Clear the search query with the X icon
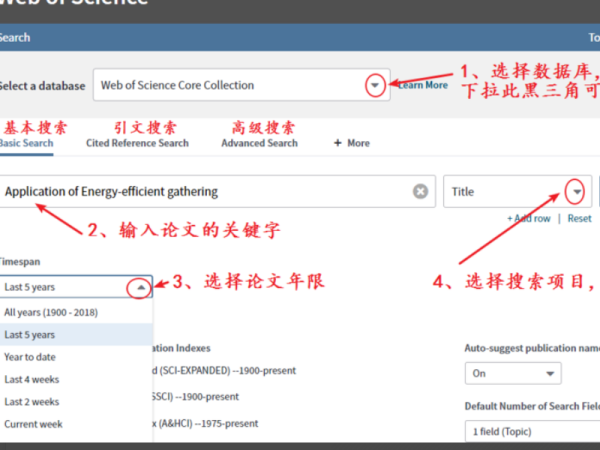 (x=420, y=191)
